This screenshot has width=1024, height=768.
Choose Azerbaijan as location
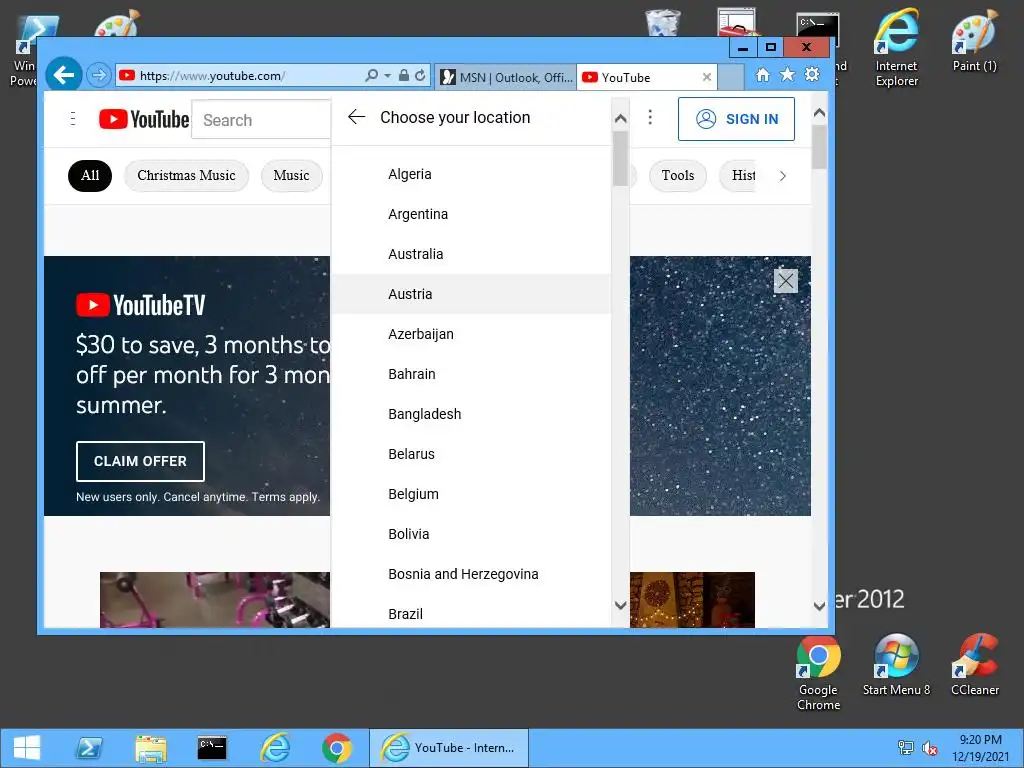tap(471, 334)
